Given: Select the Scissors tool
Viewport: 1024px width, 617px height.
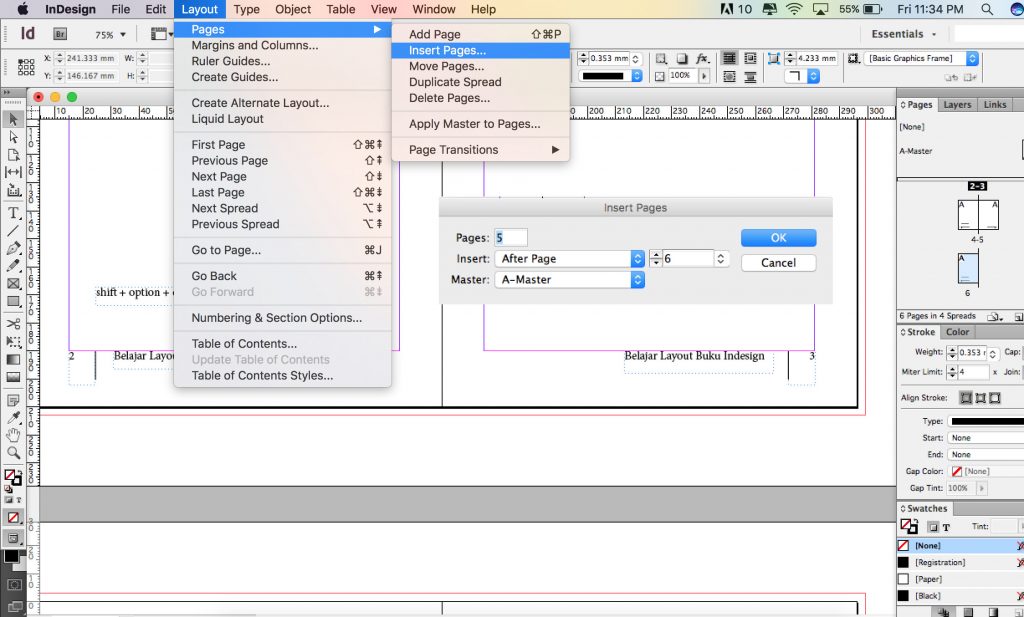Looking at the screenshot, I should point(13,324).
